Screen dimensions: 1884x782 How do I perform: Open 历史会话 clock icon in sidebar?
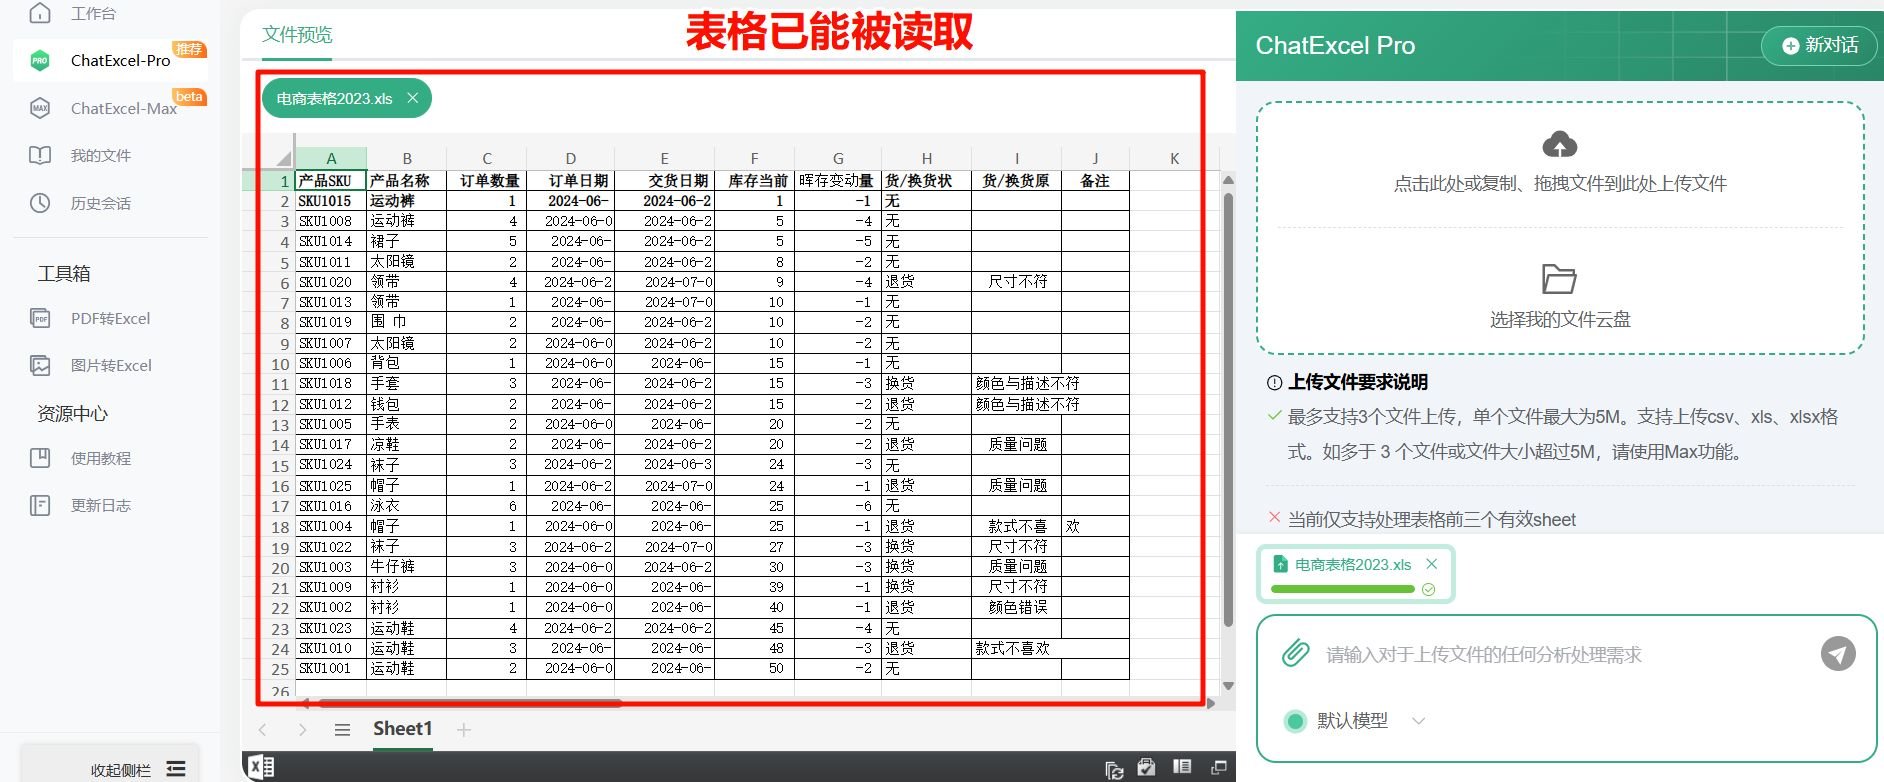click(40, 203)
